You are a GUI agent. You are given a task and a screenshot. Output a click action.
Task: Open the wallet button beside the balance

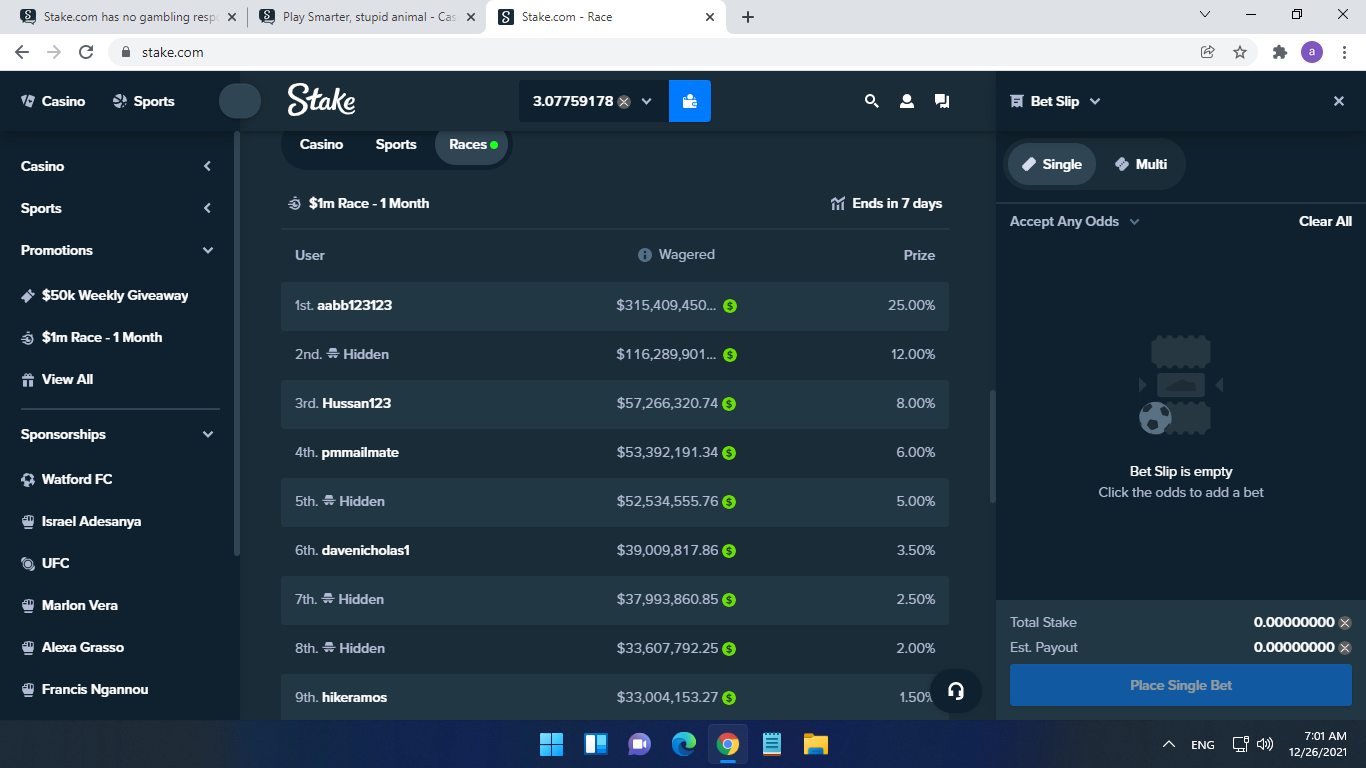[690, 101]
